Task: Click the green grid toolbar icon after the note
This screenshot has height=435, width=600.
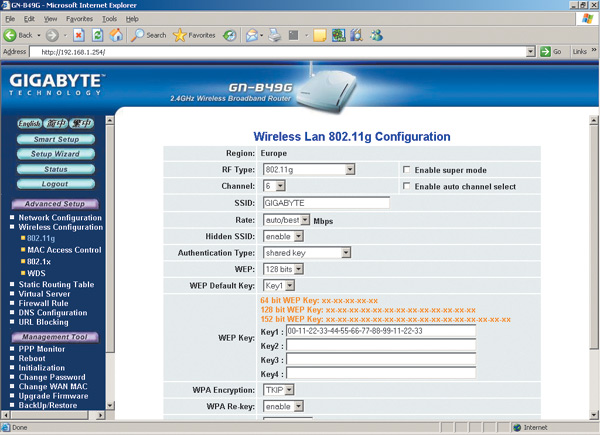Action: point(339,35)
